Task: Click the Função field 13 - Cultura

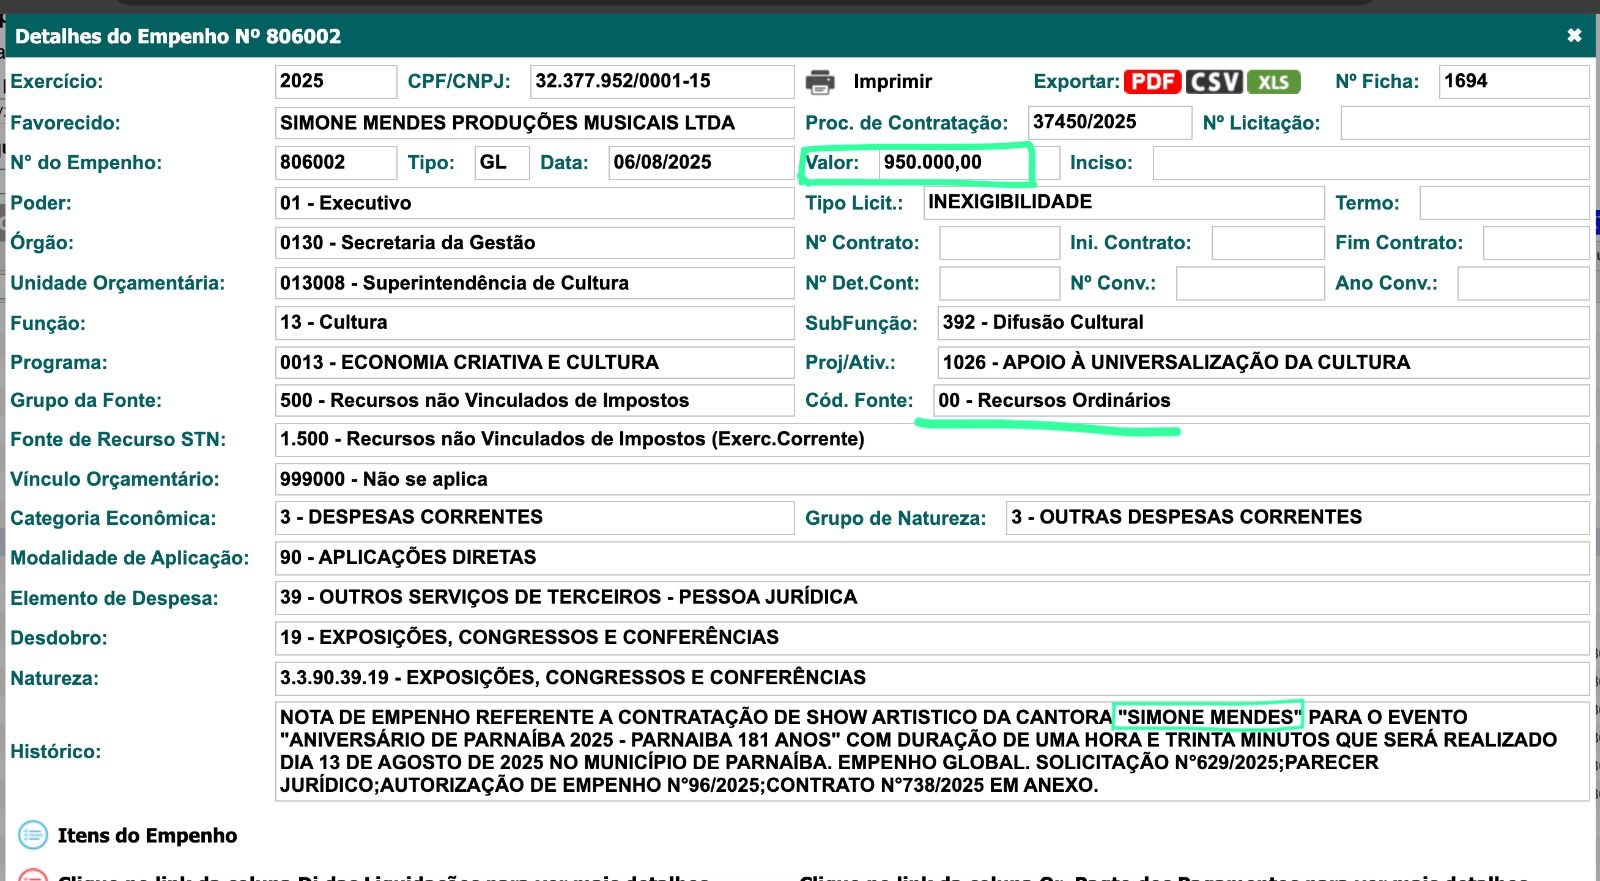Action: coord(534,323)
